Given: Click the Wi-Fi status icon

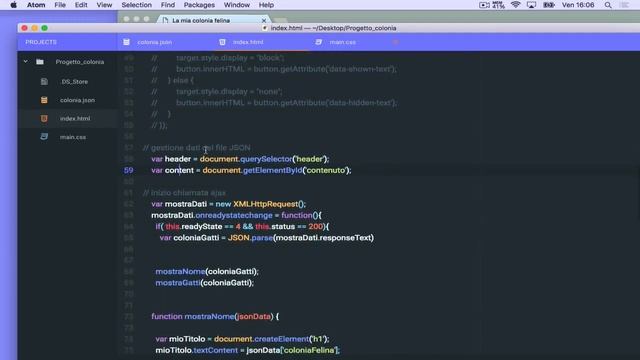Looking at the screenshot, I should coord(516,5).
